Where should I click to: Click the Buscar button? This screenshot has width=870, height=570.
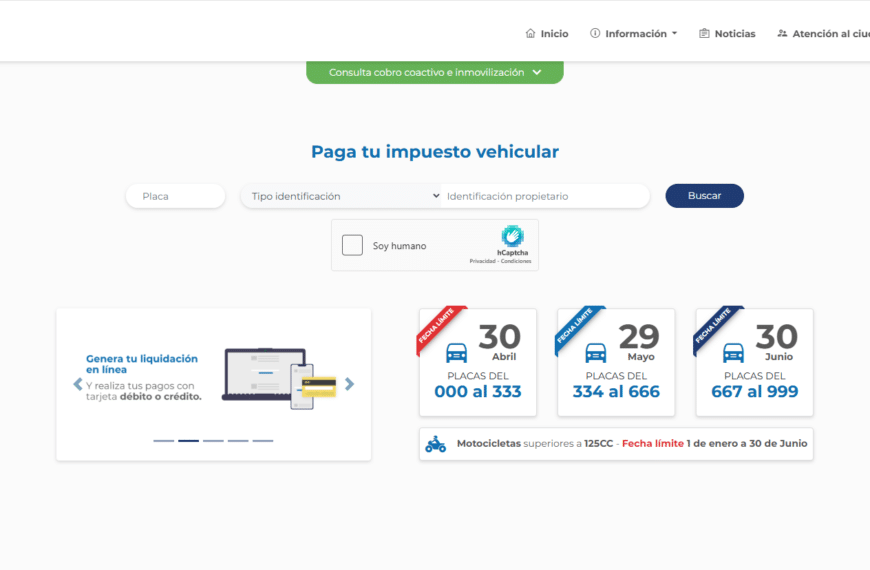click(705, 196)
